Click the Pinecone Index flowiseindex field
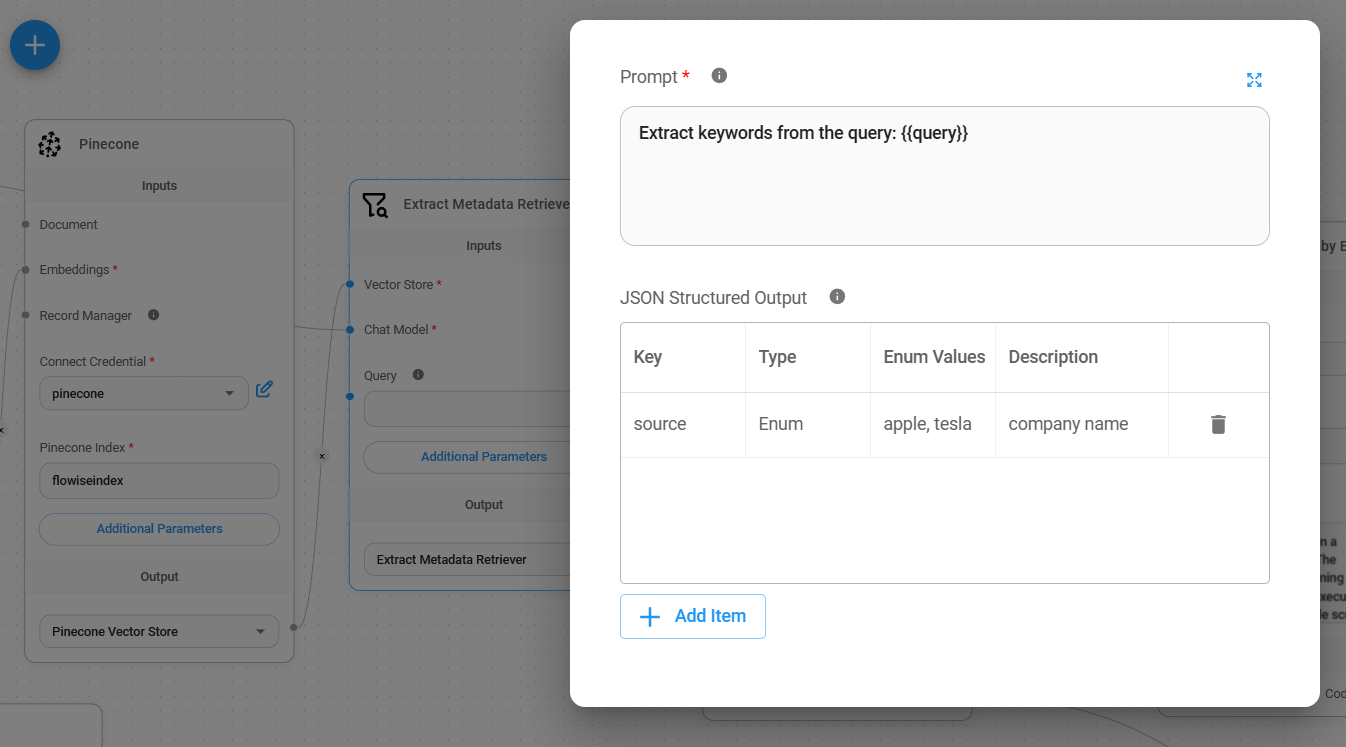 click(159, 481)
